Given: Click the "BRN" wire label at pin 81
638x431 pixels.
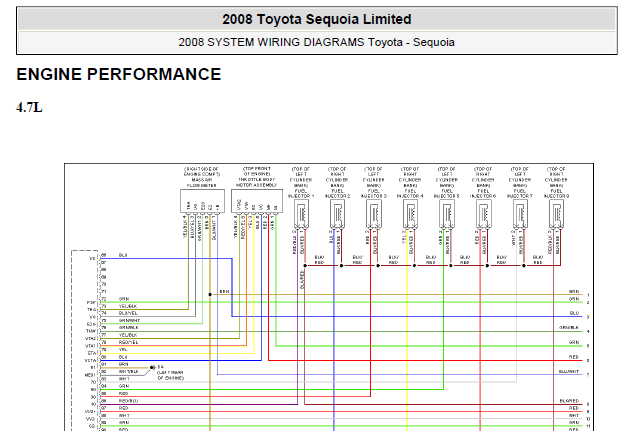Looking at the screenshot, I should (x=124, y=364).
